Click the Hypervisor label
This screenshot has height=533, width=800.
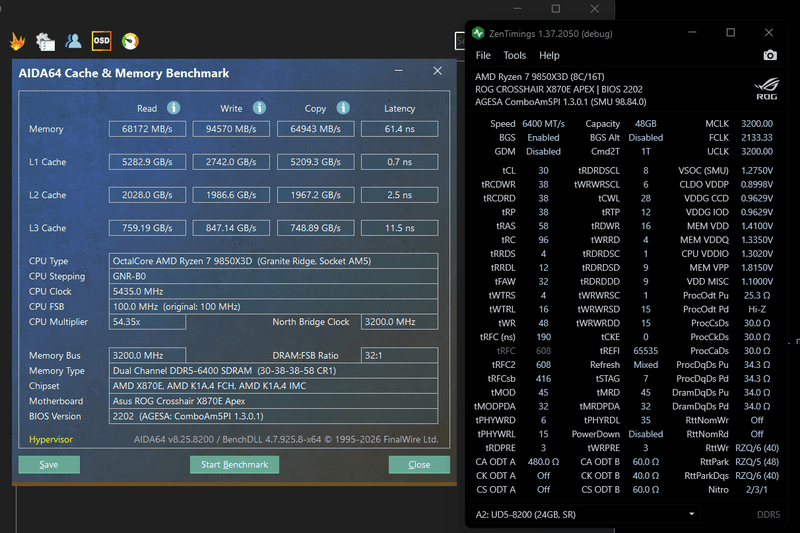tap(51, 439)
